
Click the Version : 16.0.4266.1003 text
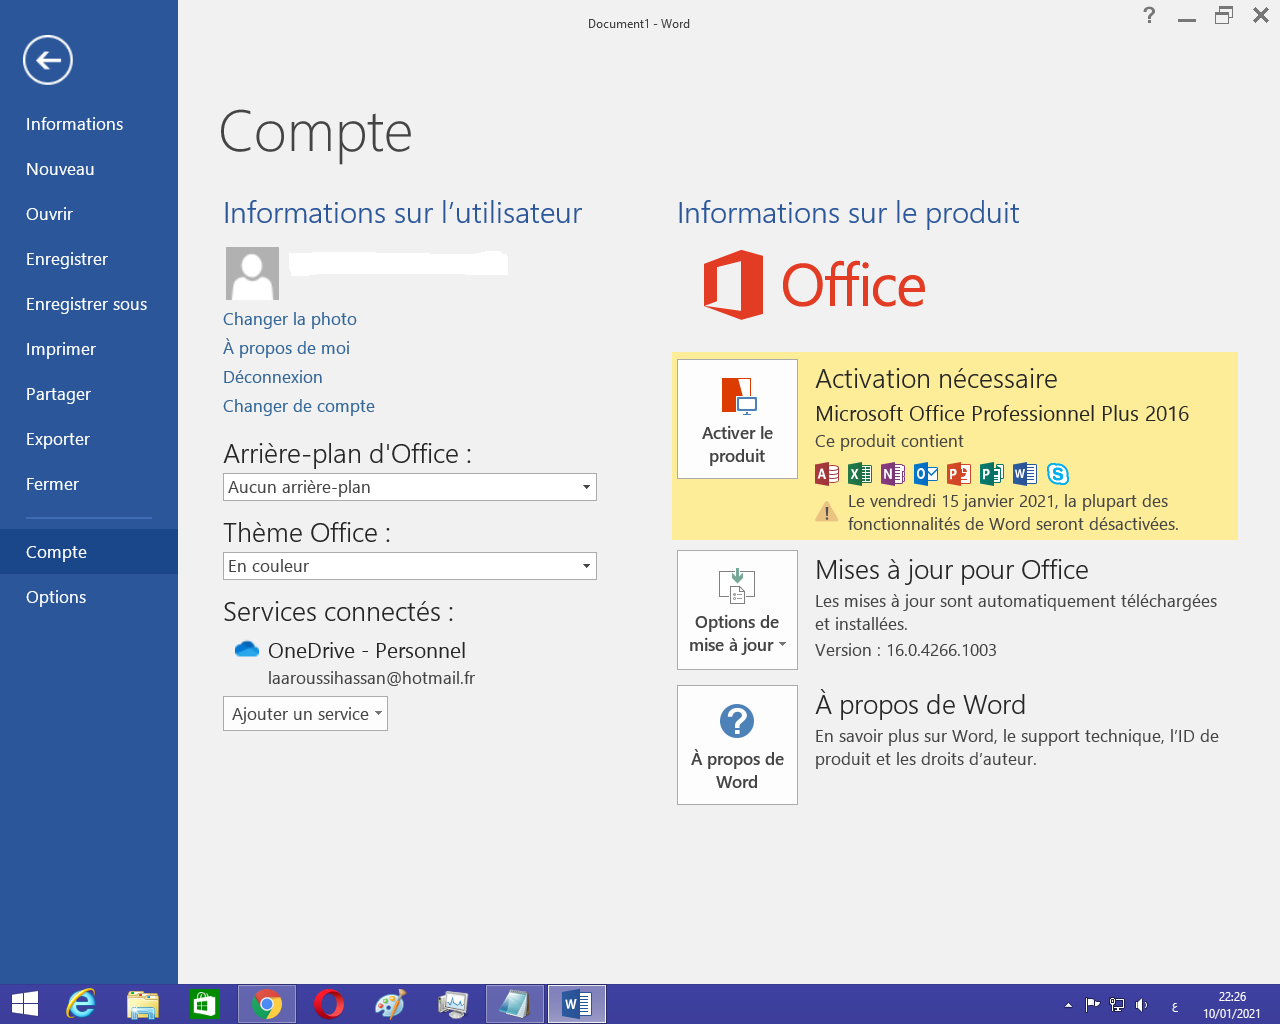pos(906,650)
